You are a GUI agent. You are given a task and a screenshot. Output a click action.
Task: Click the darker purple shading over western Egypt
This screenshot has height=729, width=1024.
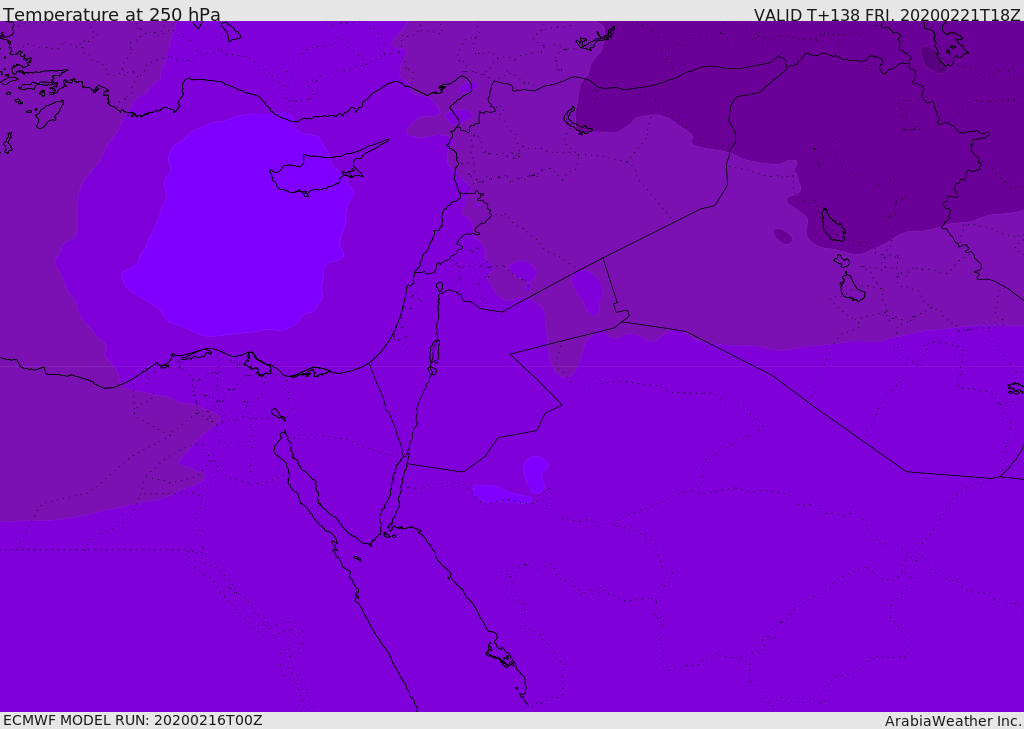click(90, 450)
